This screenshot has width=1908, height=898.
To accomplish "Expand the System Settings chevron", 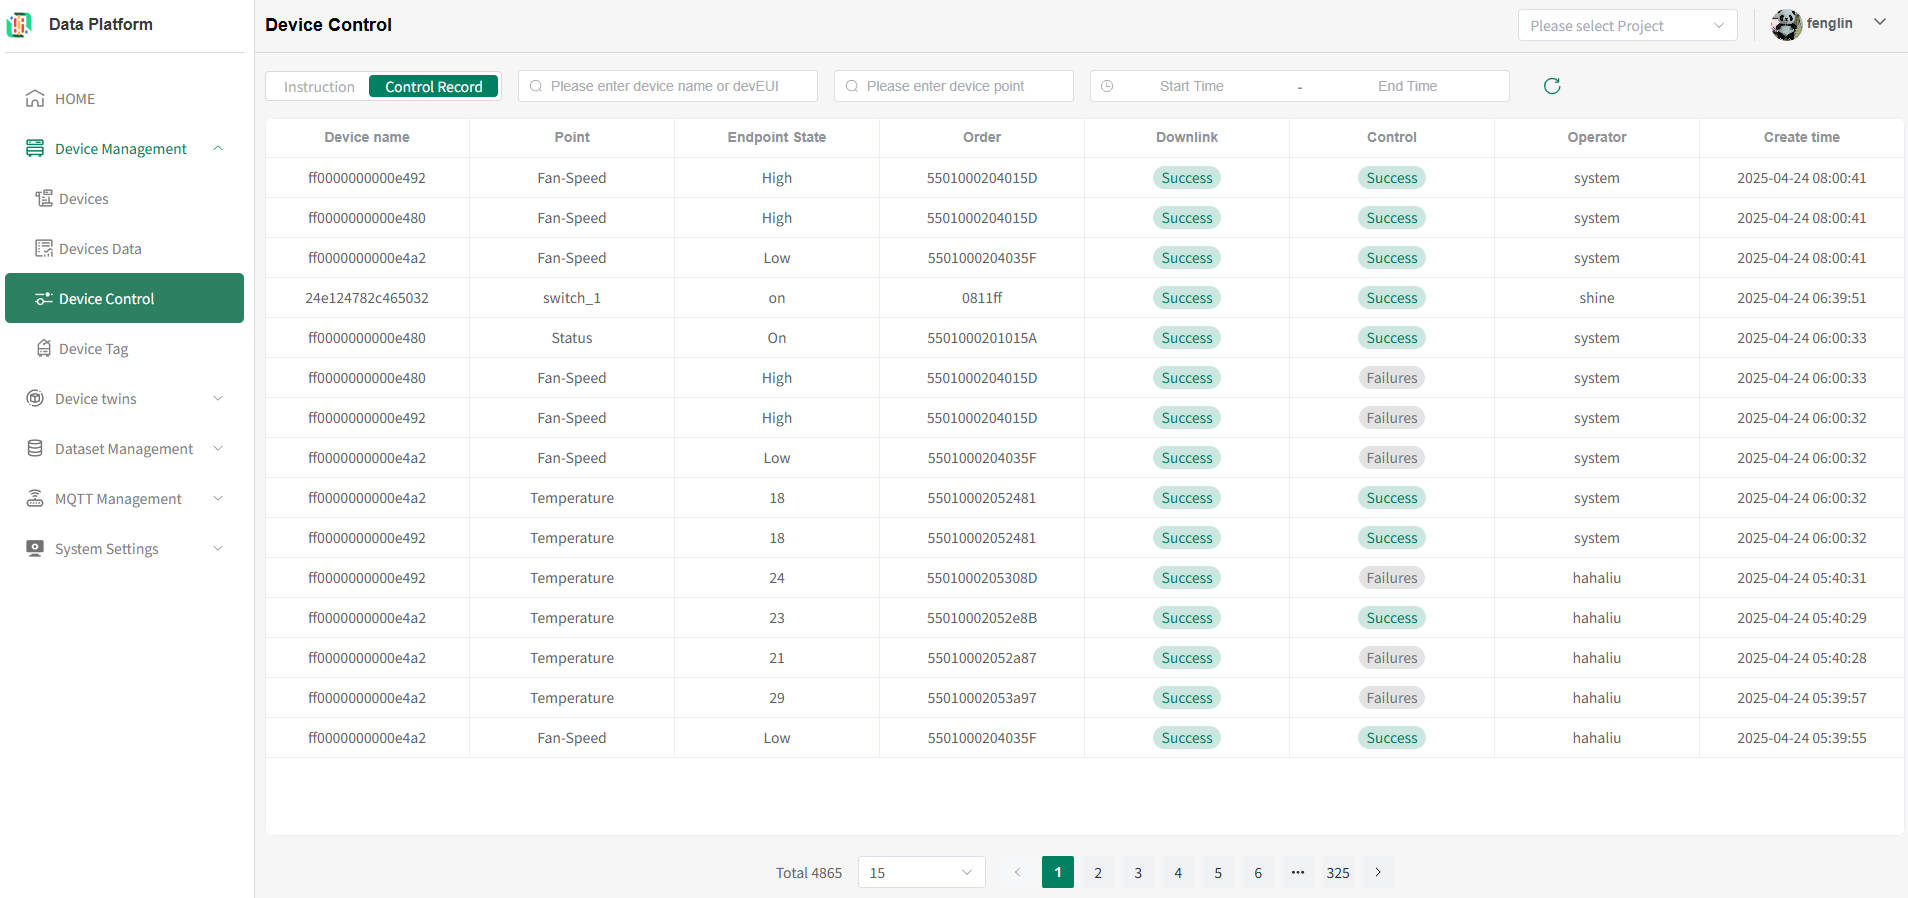I will [x=218, y=548].
